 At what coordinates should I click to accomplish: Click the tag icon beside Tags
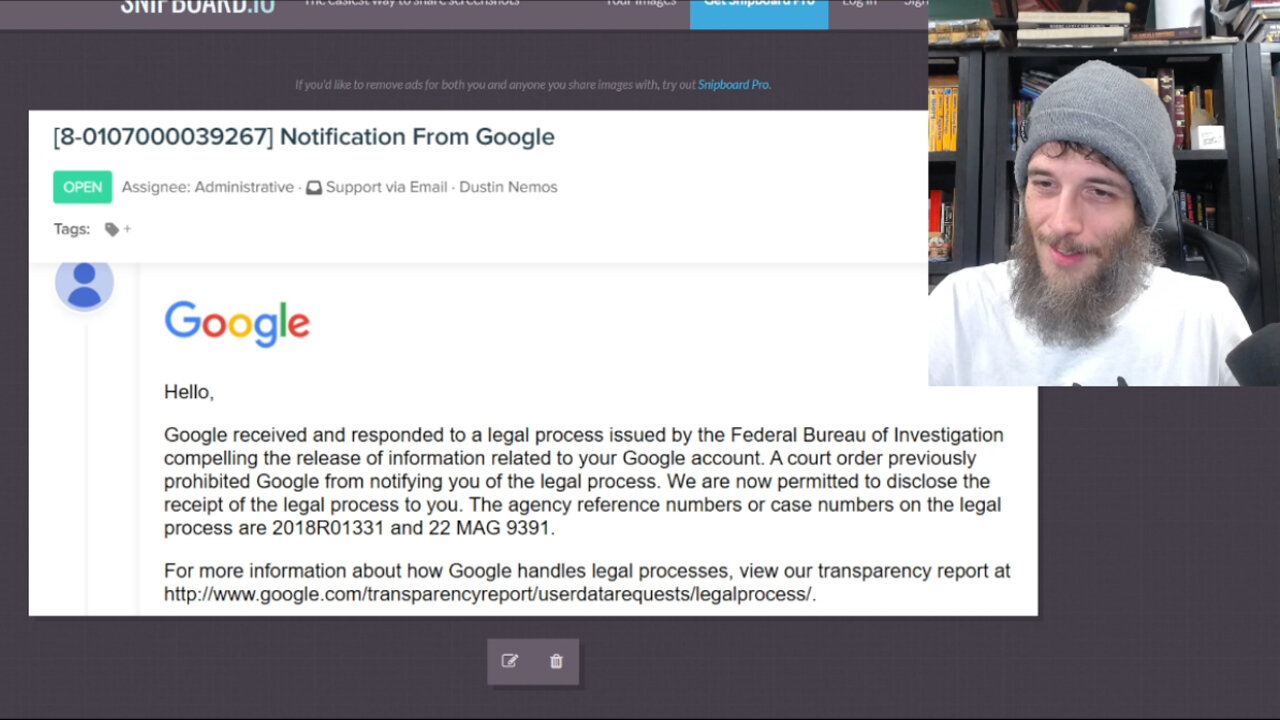[112, 229]
